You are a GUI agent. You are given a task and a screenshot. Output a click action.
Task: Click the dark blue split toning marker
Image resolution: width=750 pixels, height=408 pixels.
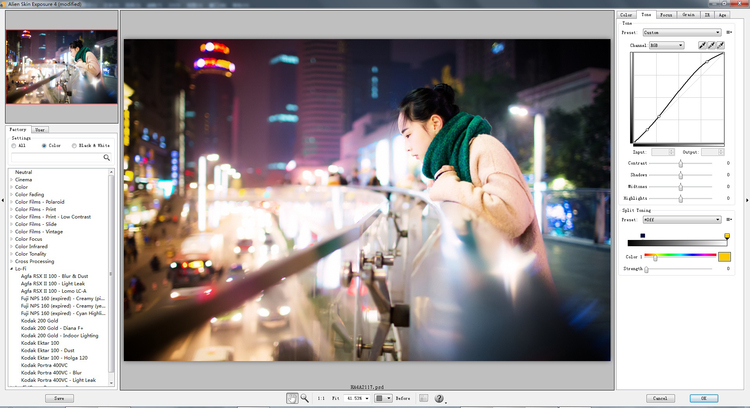point(643,235)
